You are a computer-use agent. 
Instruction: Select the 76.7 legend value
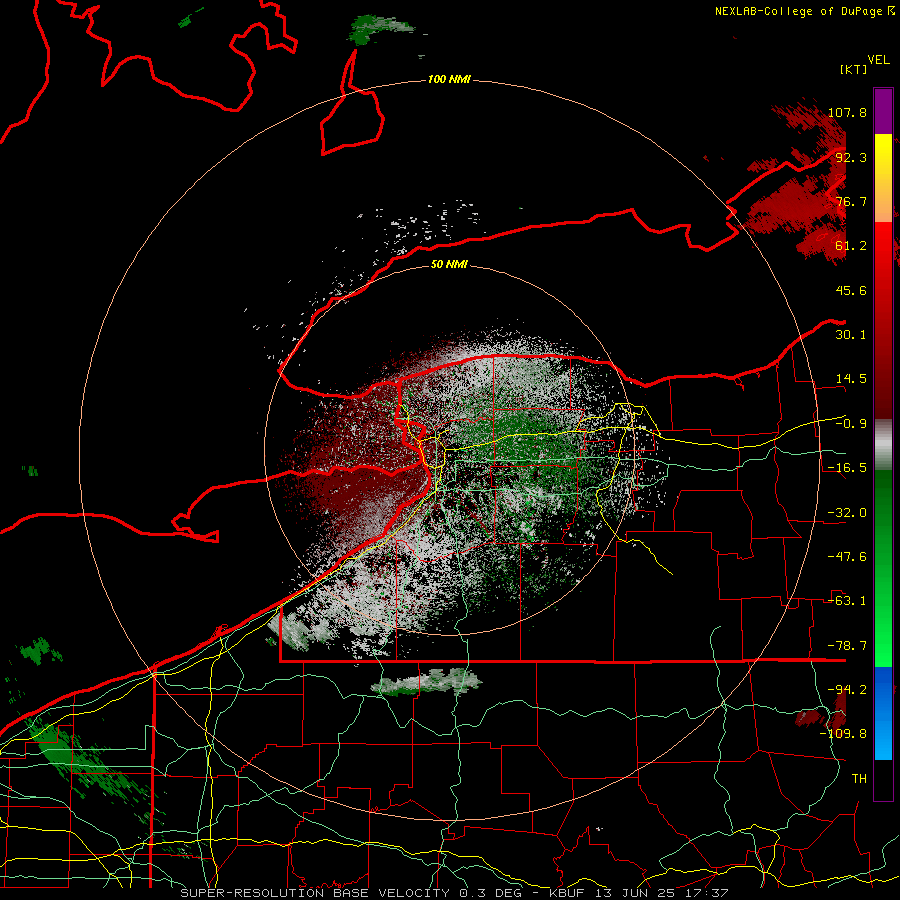point(851,201)
